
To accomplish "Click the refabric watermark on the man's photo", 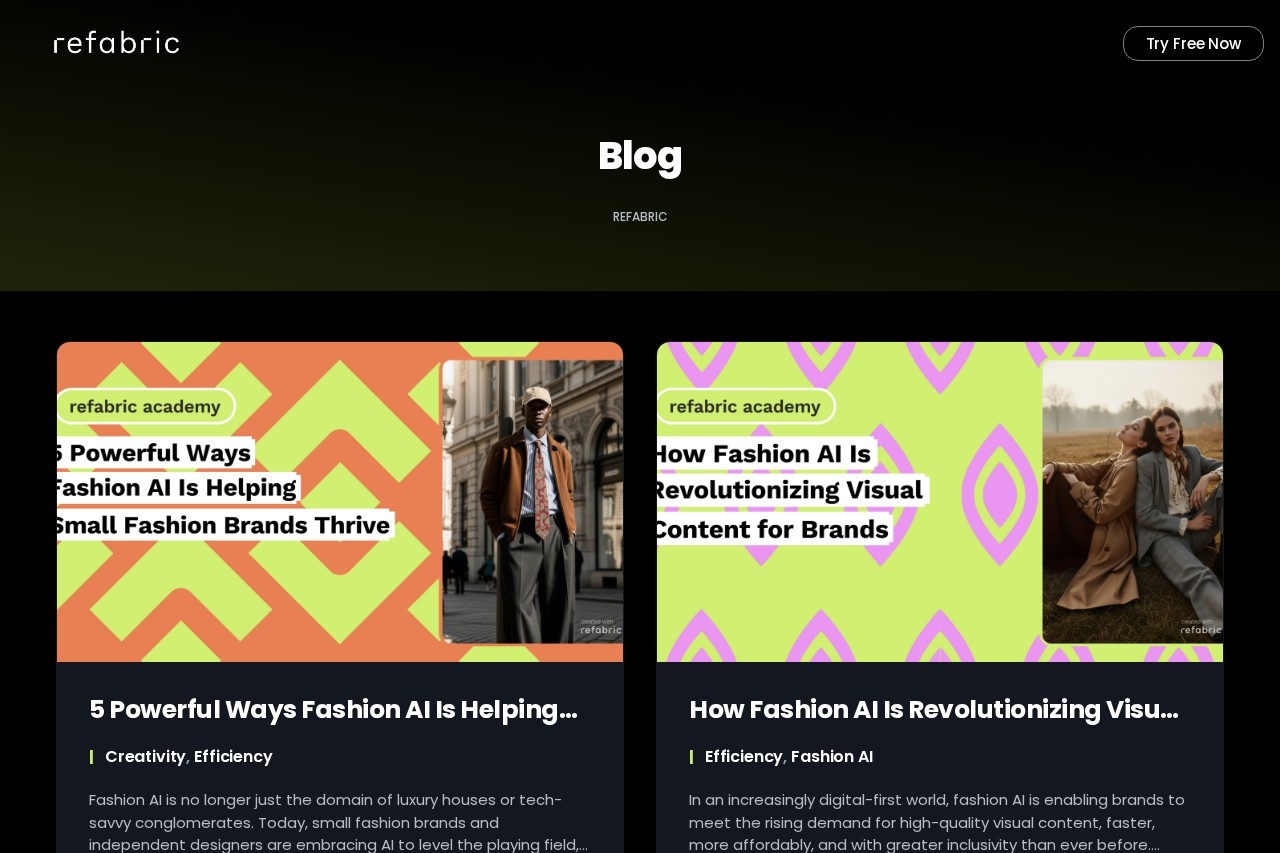I will click(600, 627).
